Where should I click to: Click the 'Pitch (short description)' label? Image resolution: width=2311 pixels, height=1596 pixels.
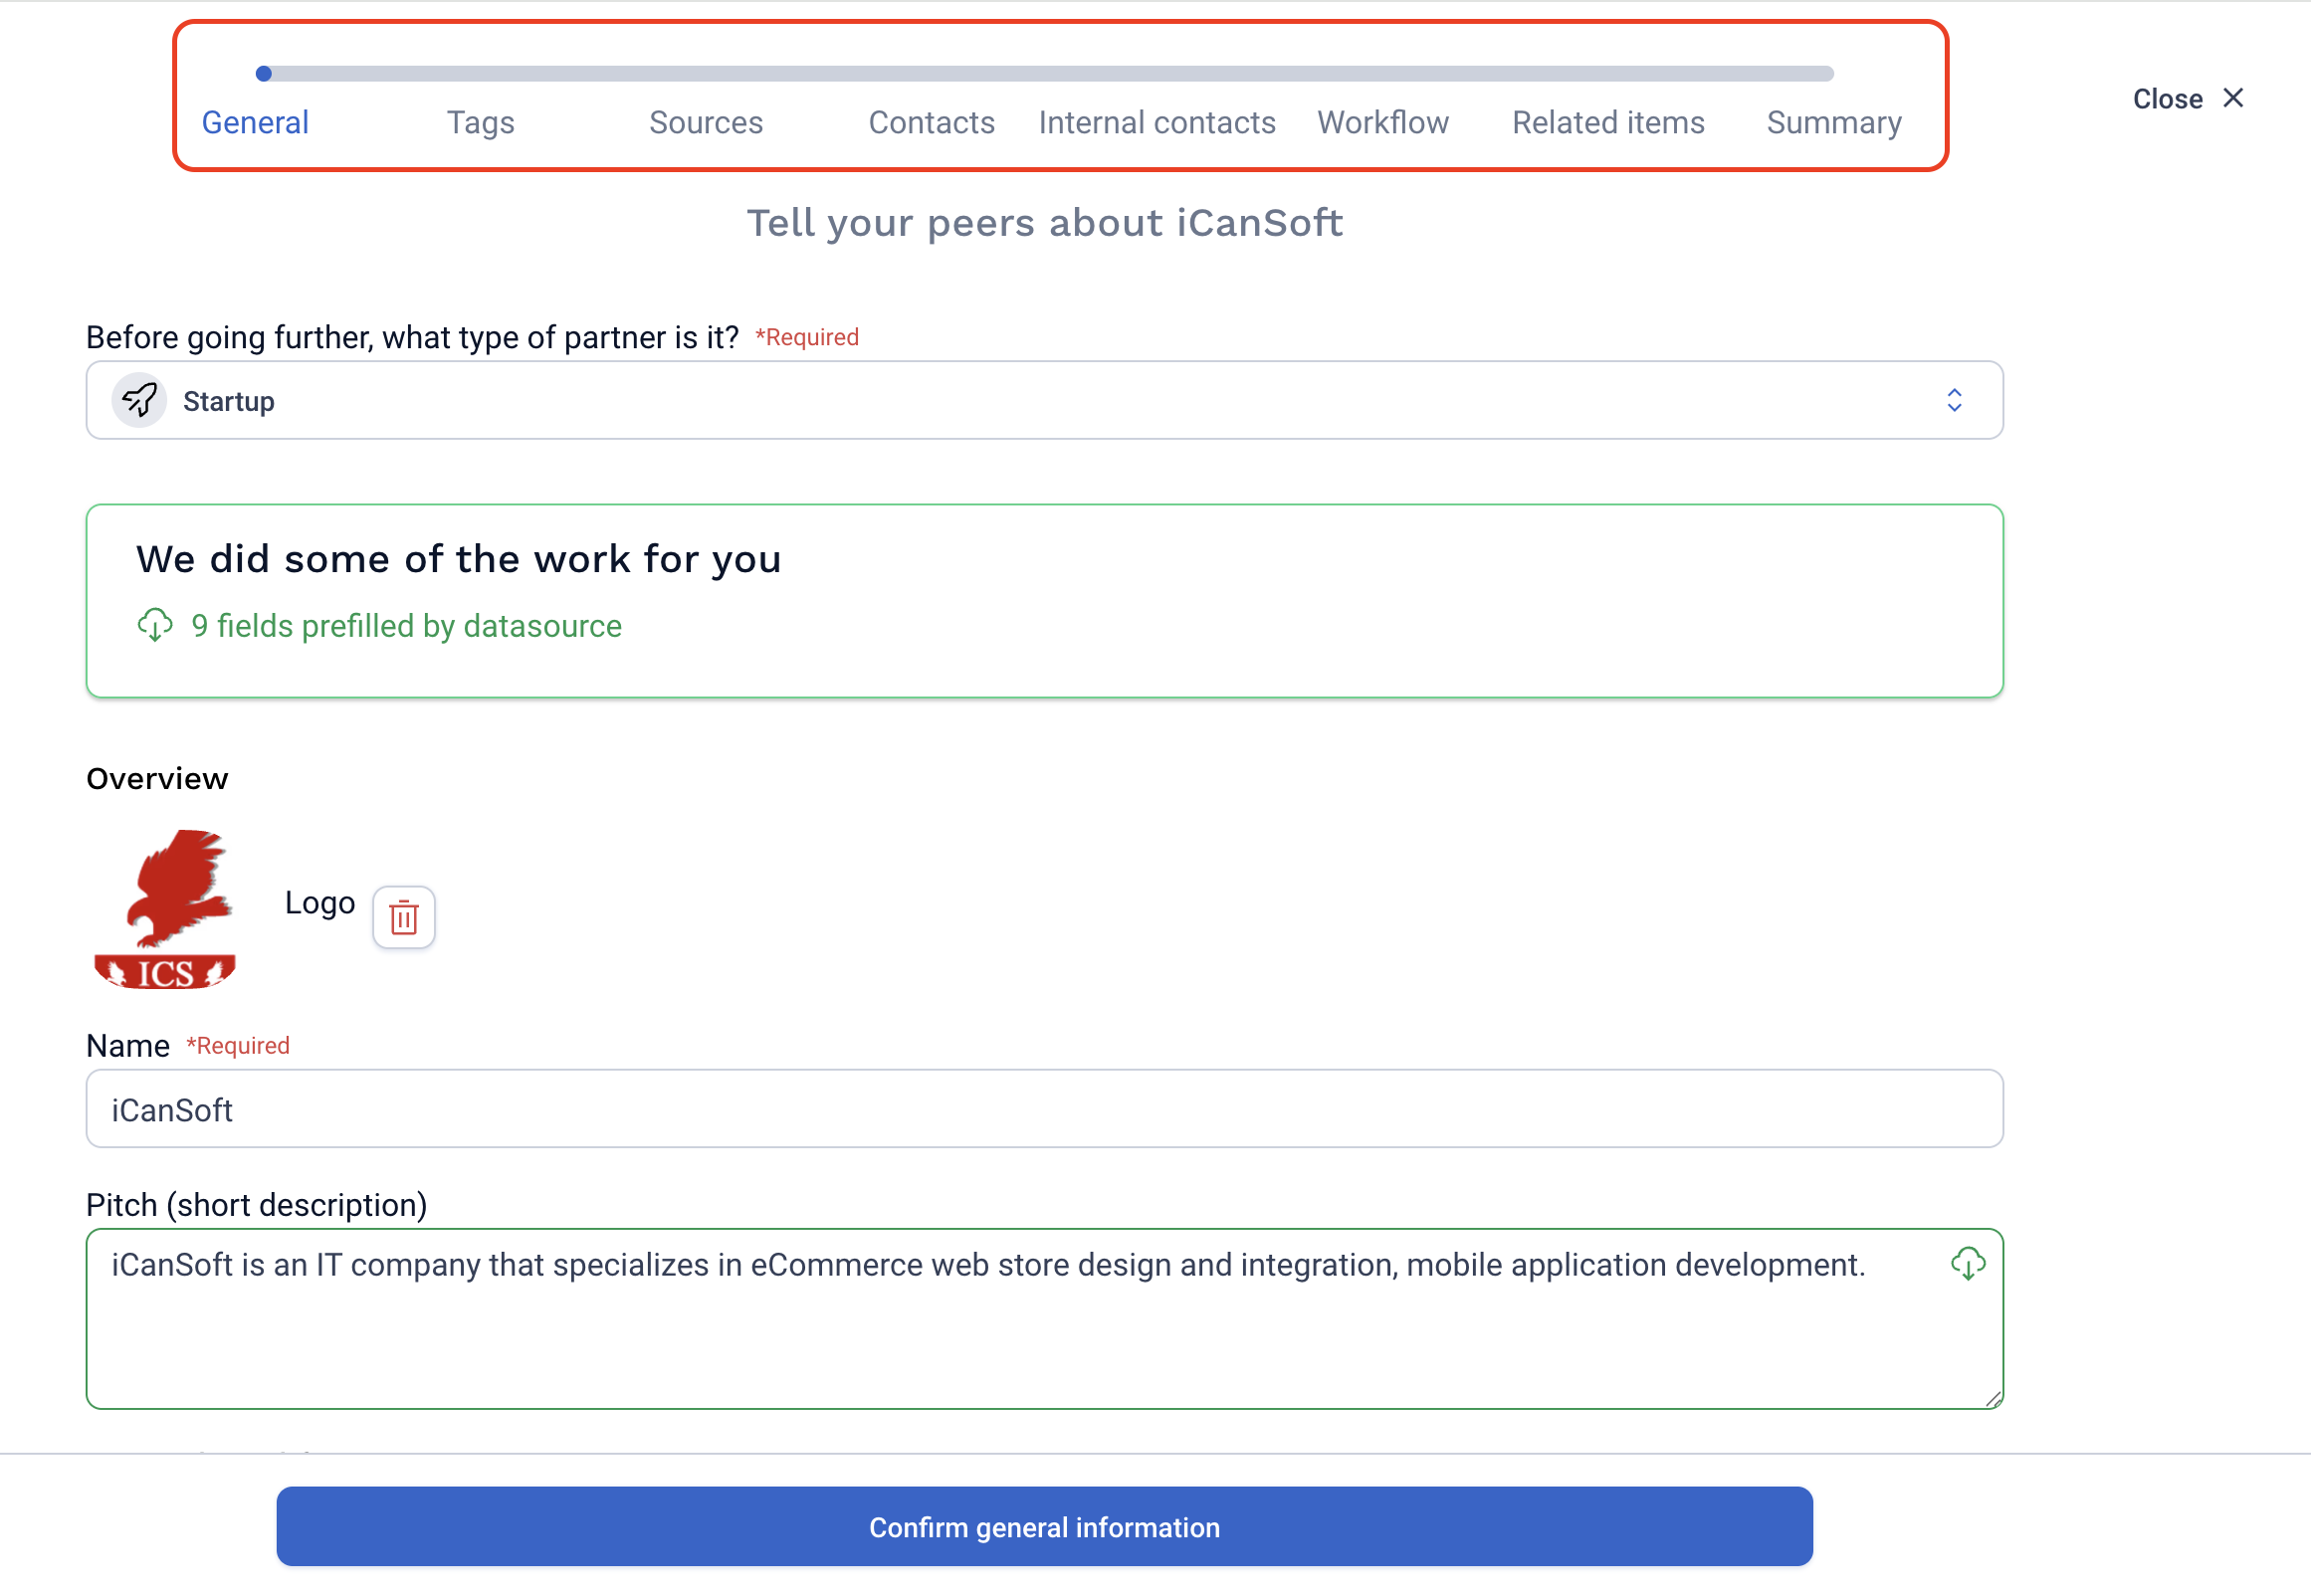[x=257, y=1205]
